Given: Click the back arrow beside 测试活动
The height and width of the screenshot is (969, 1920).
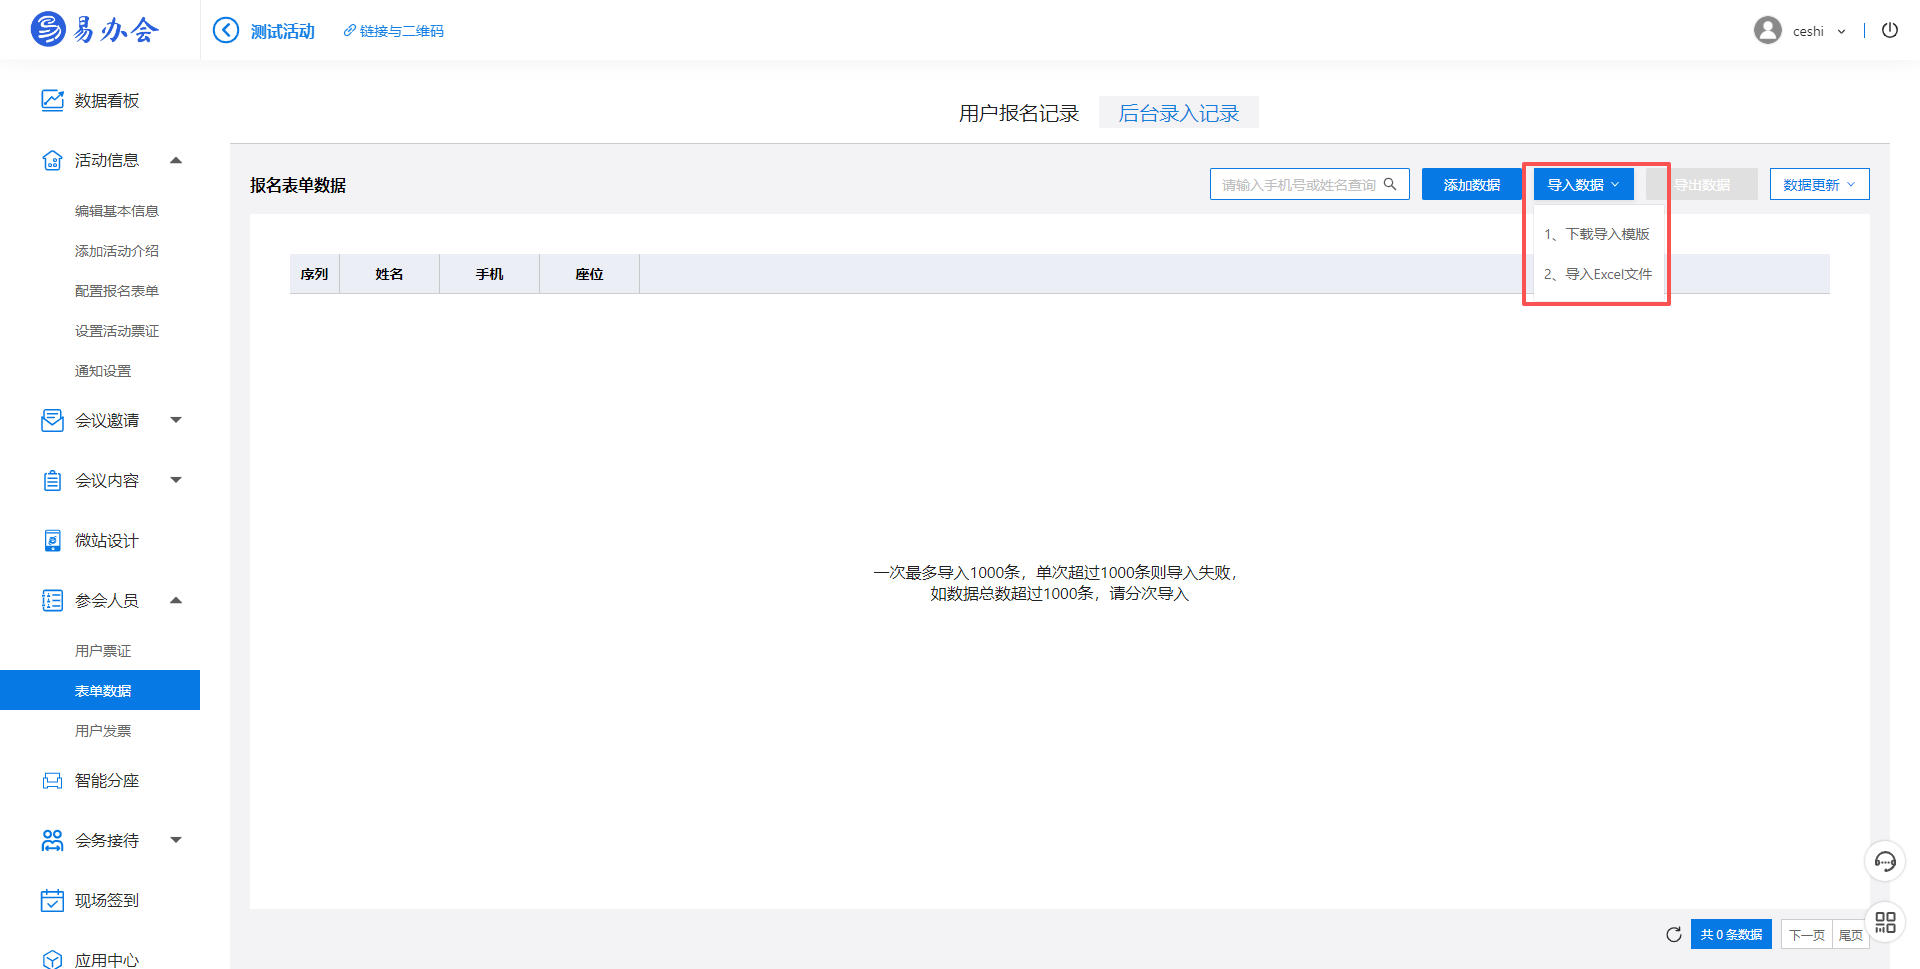Looking at the screenshot, I should (x=226, y=31).
